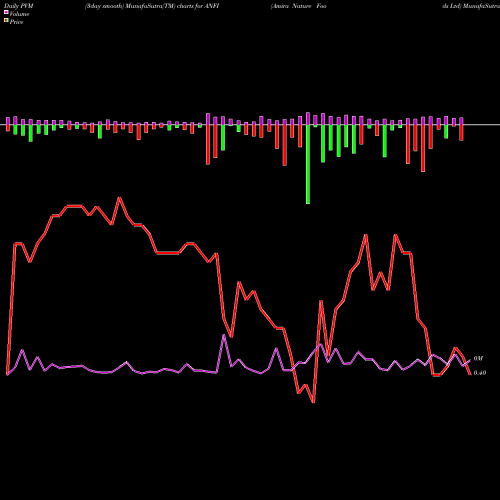Viewport: 500px width, 500px height.
Task: Click the 0M volume axis label
Action: point(478,359)
